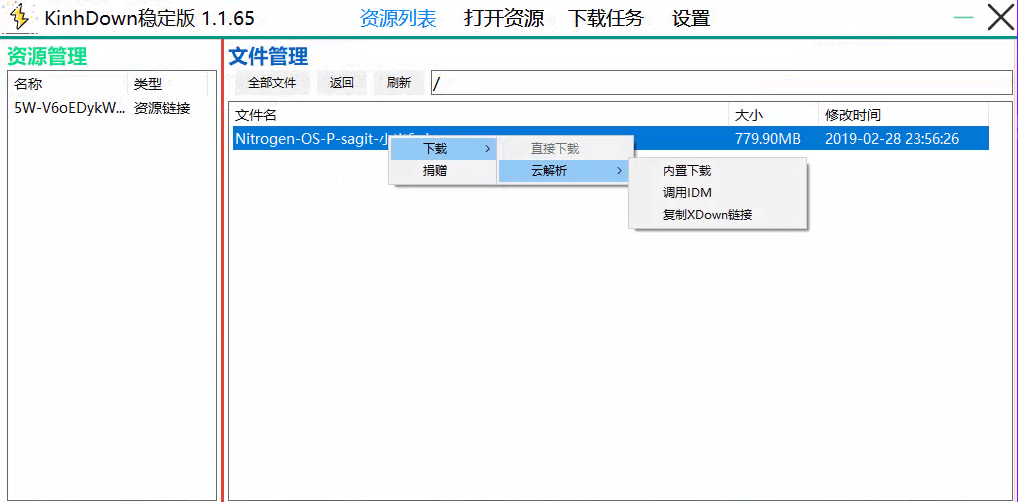
Task: Choose 捐赠 from the context menu
Action: 442,171
